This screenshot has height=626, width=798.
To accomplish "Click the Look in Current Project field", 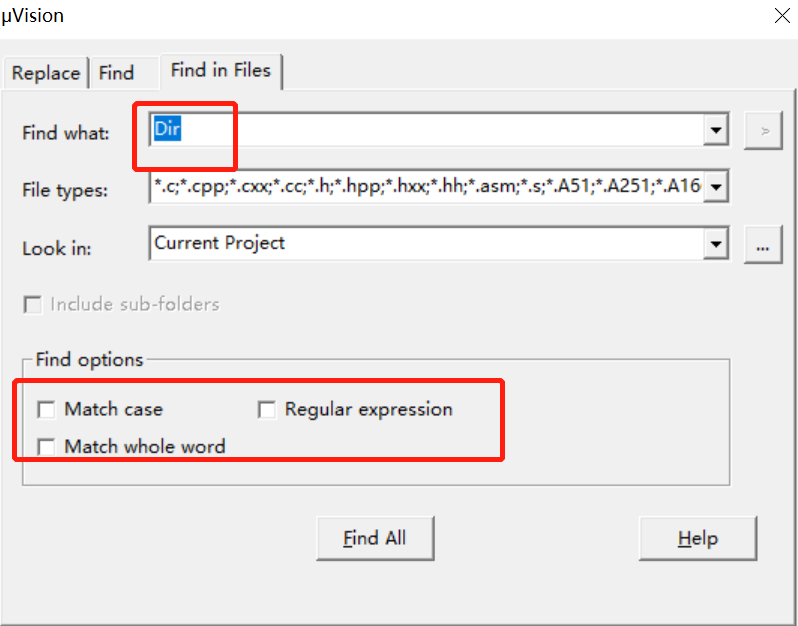I will coord(426,244).
